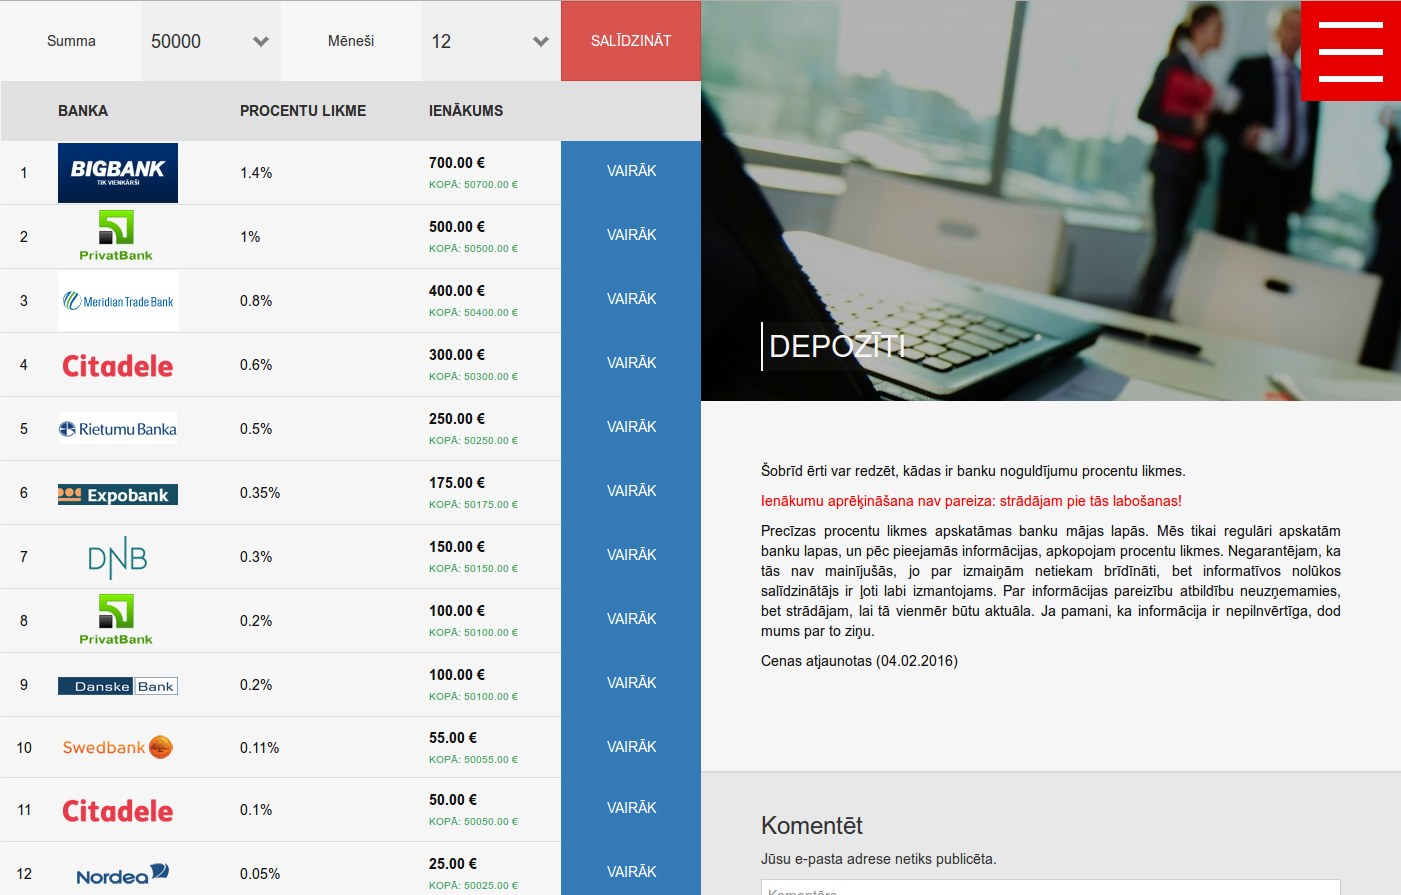Click the Swedbank logo

pyautogui.click(x=118, y=747)
